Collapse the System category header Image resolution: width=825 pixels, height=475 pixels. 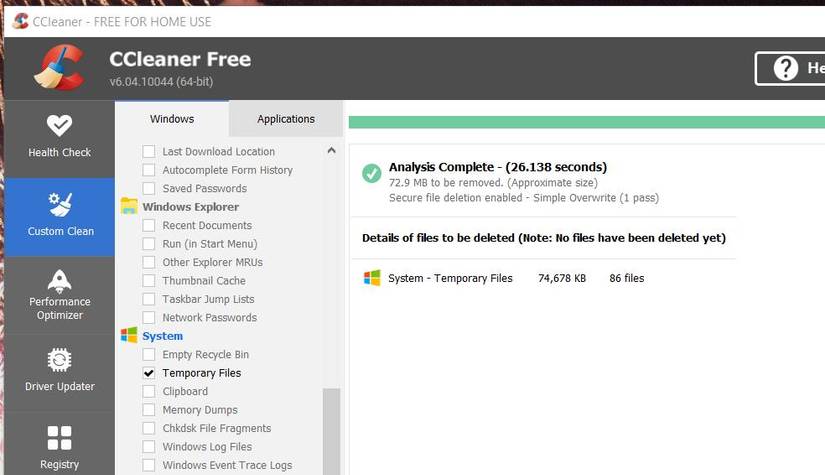click(x=163, y=336)
